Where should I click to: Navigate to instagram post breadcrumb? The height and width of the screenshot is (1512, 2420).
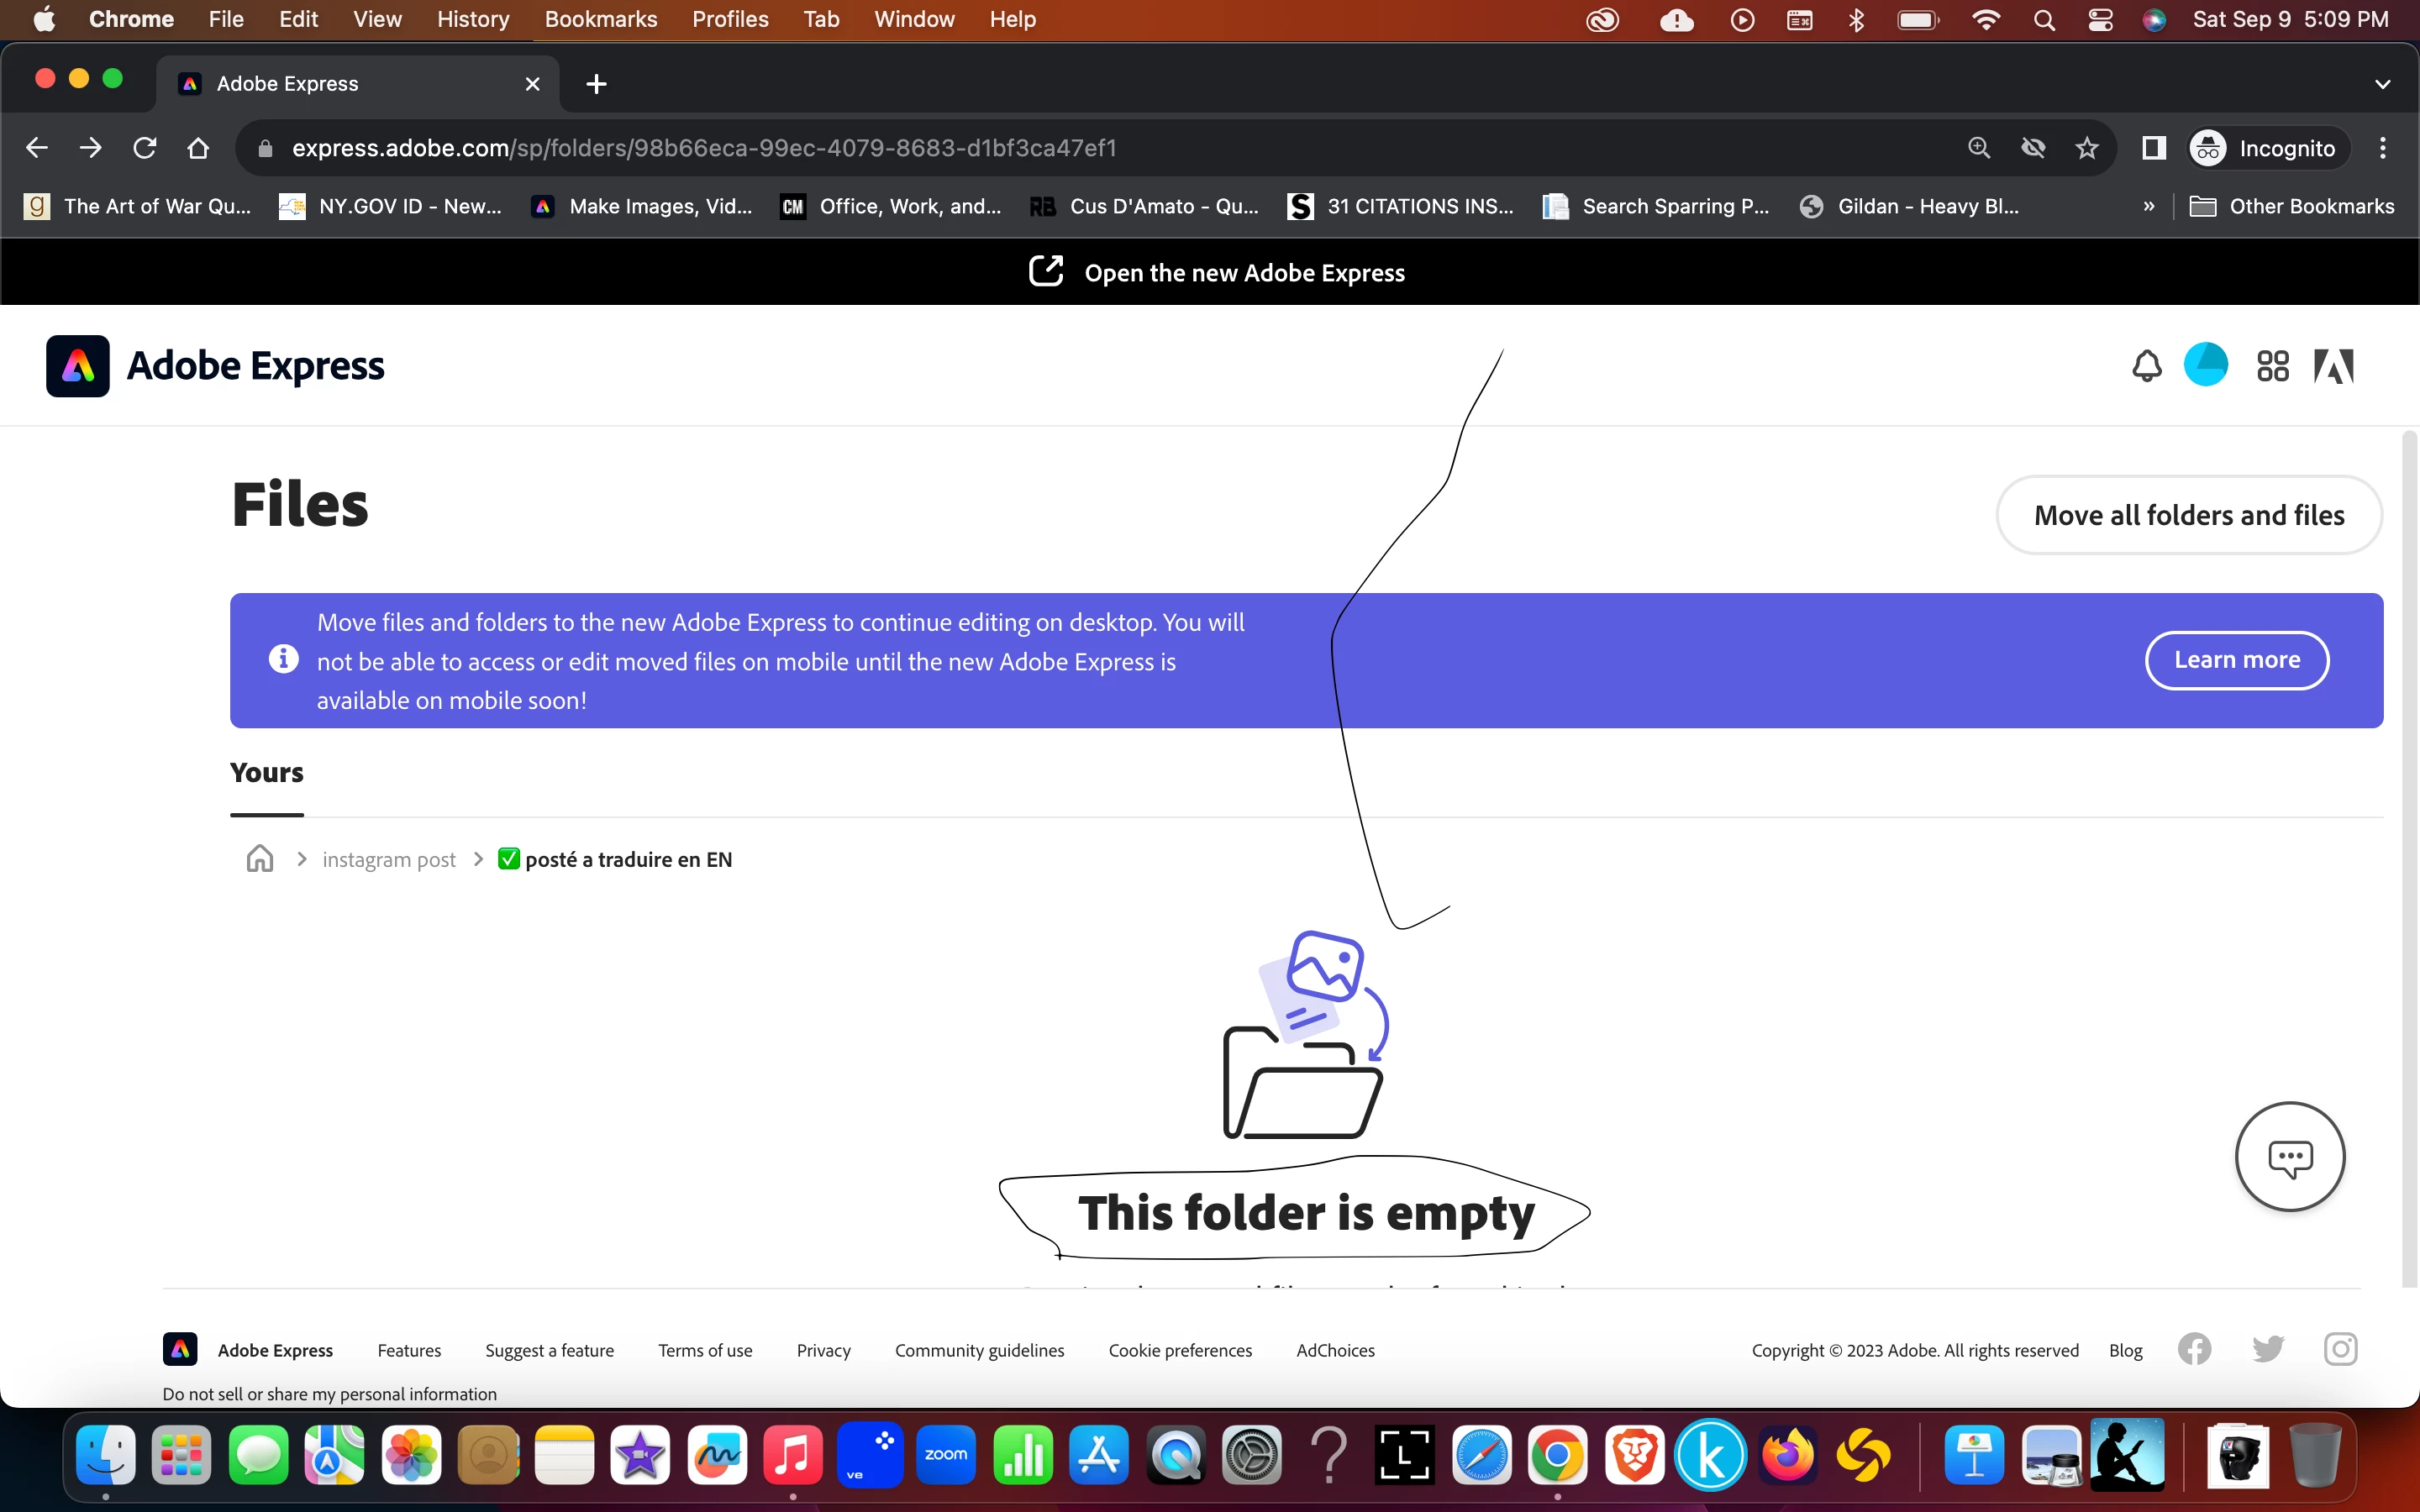(389, 860)
